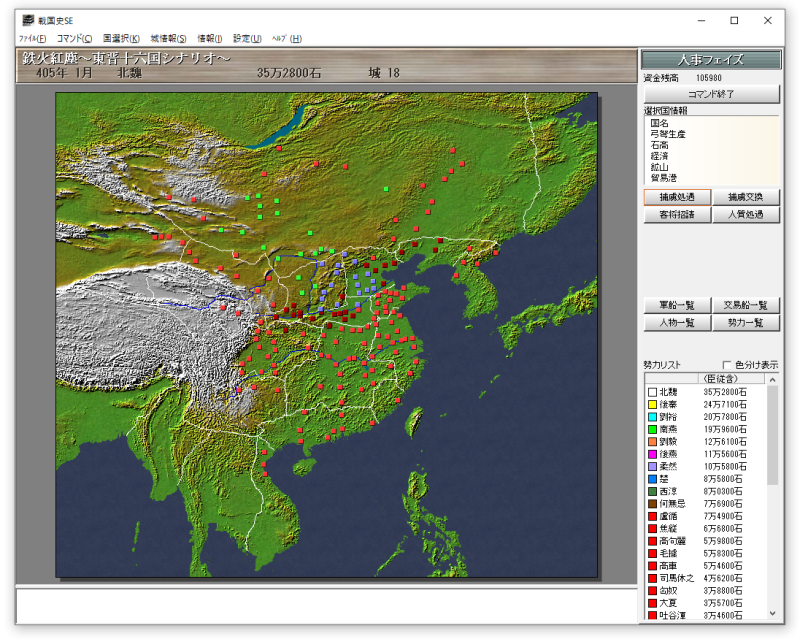Viewport: 800px width, 639px height.
Task: Click the コマンド終了 button
Action: tap(711, 94)
